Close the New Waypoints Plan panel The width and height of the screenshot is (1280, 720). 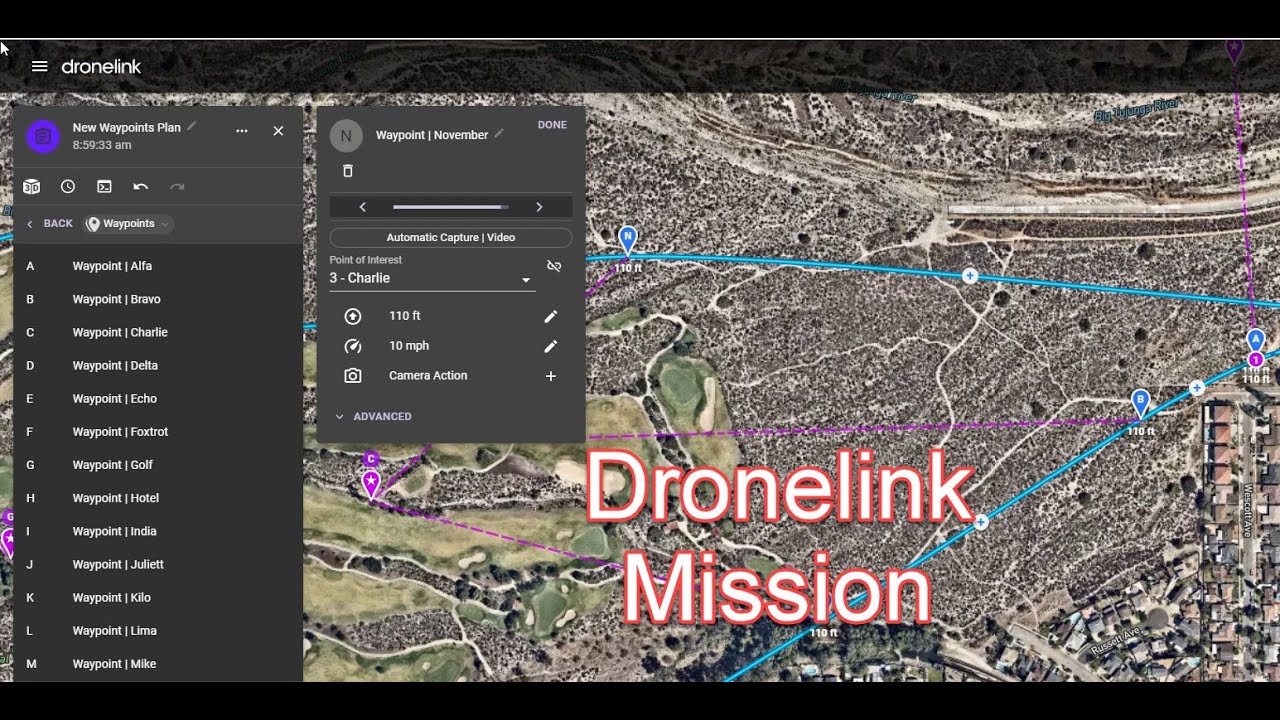point(278,131)
